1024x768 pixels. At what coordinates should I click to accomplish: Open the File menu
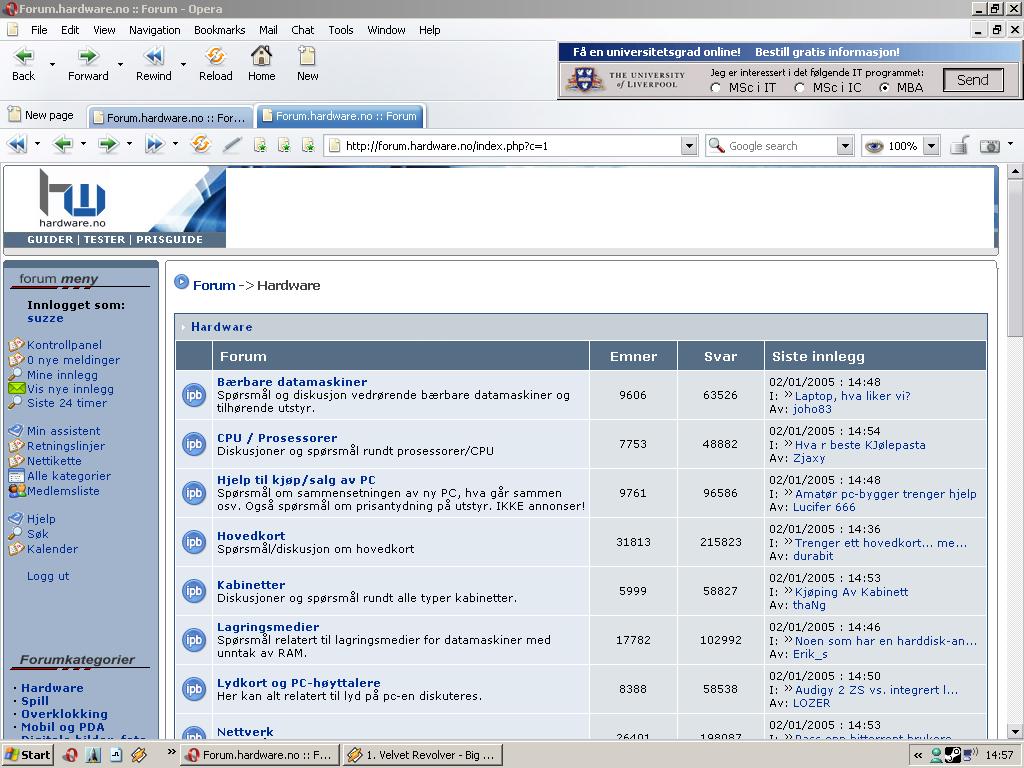coord(39,30)
